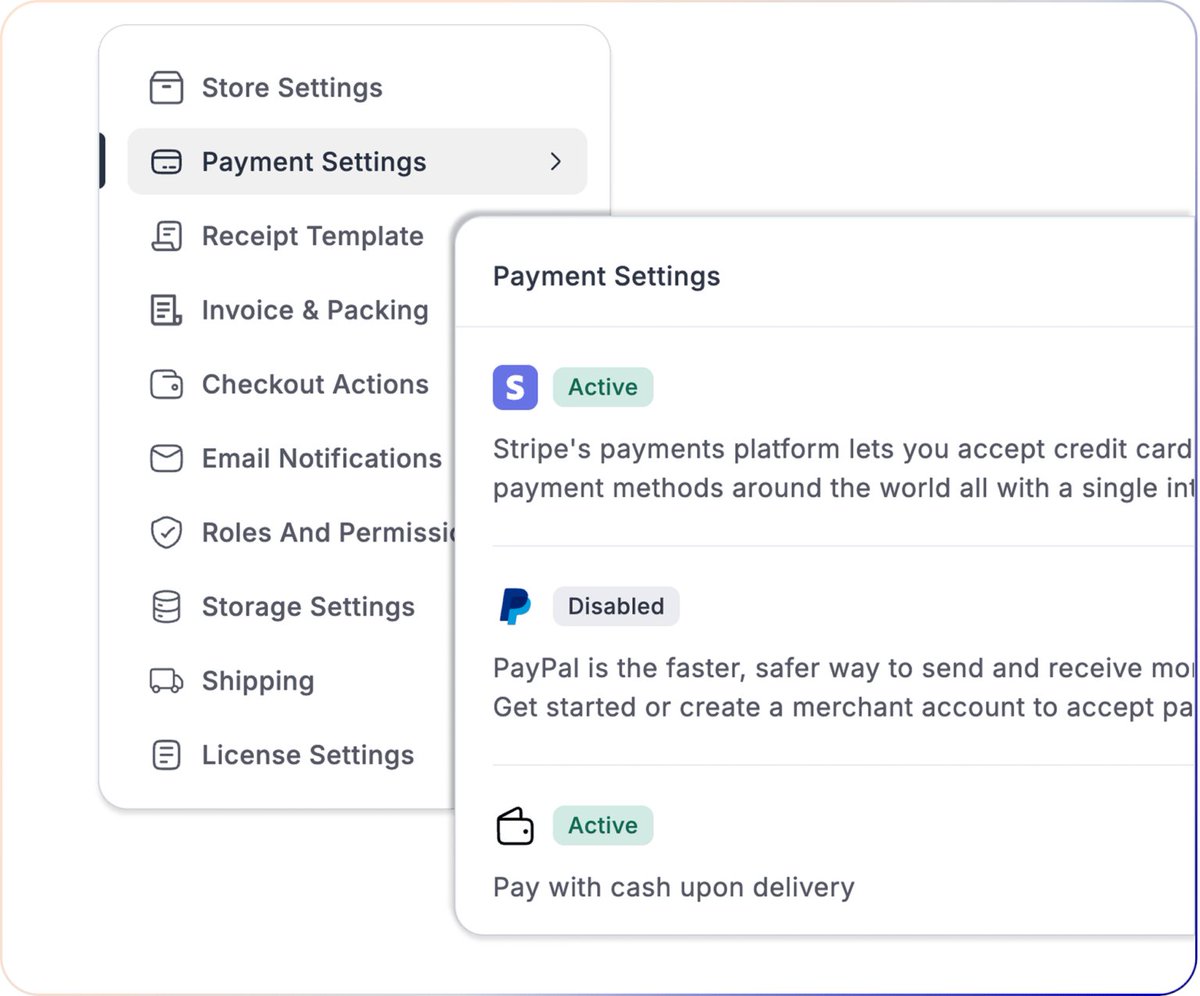Click the Checkout Actions wallet icon
This screenshot has width=1200, height=996.
[166, 384]
